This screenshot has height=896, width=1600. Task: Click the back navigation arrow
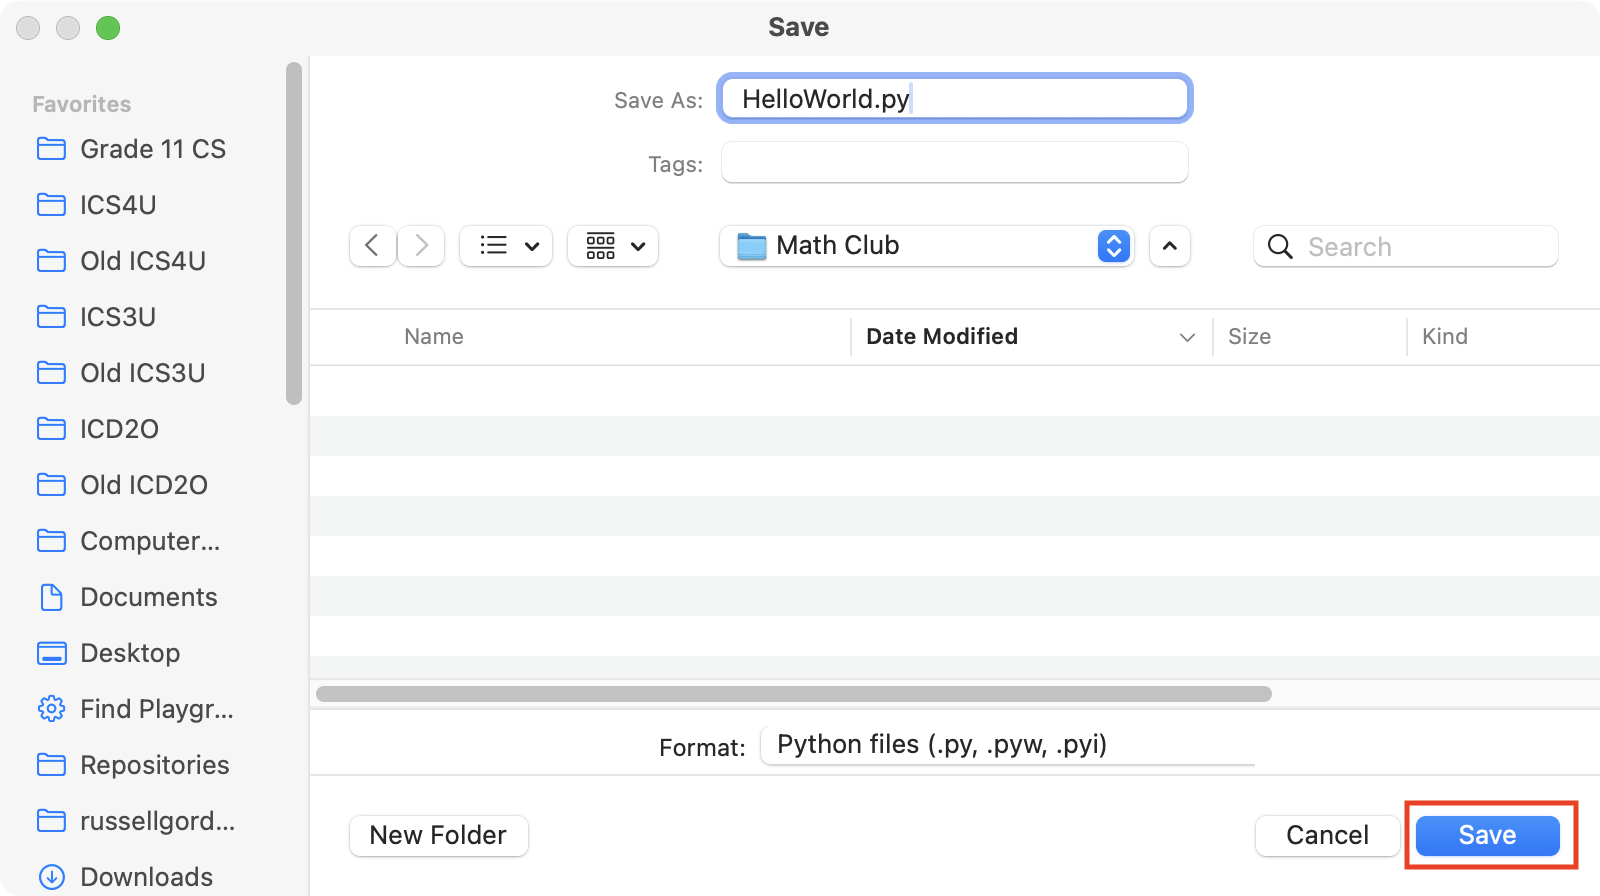[372, 246]
